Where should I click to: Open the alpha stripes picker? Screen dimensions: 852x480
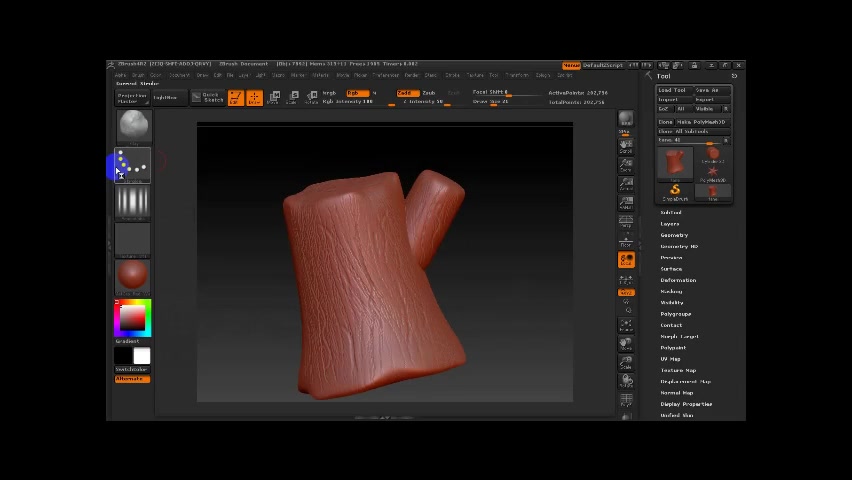pyautogui.click(x=133, y=203)
